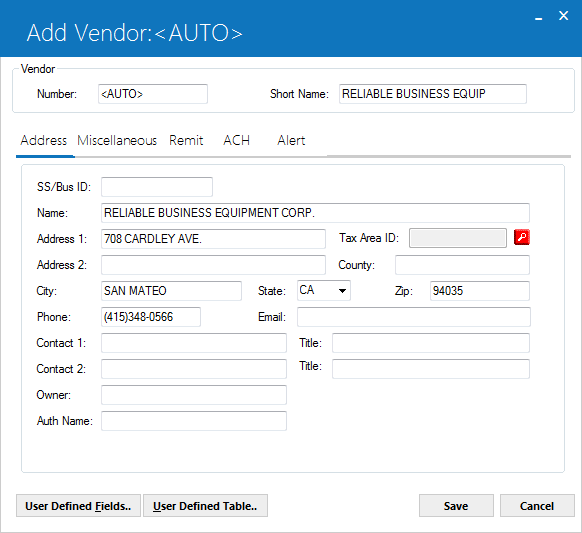Close the Add Vendor dialog
The width and height of the screenshot is (582, 533).
click(563, 16)
